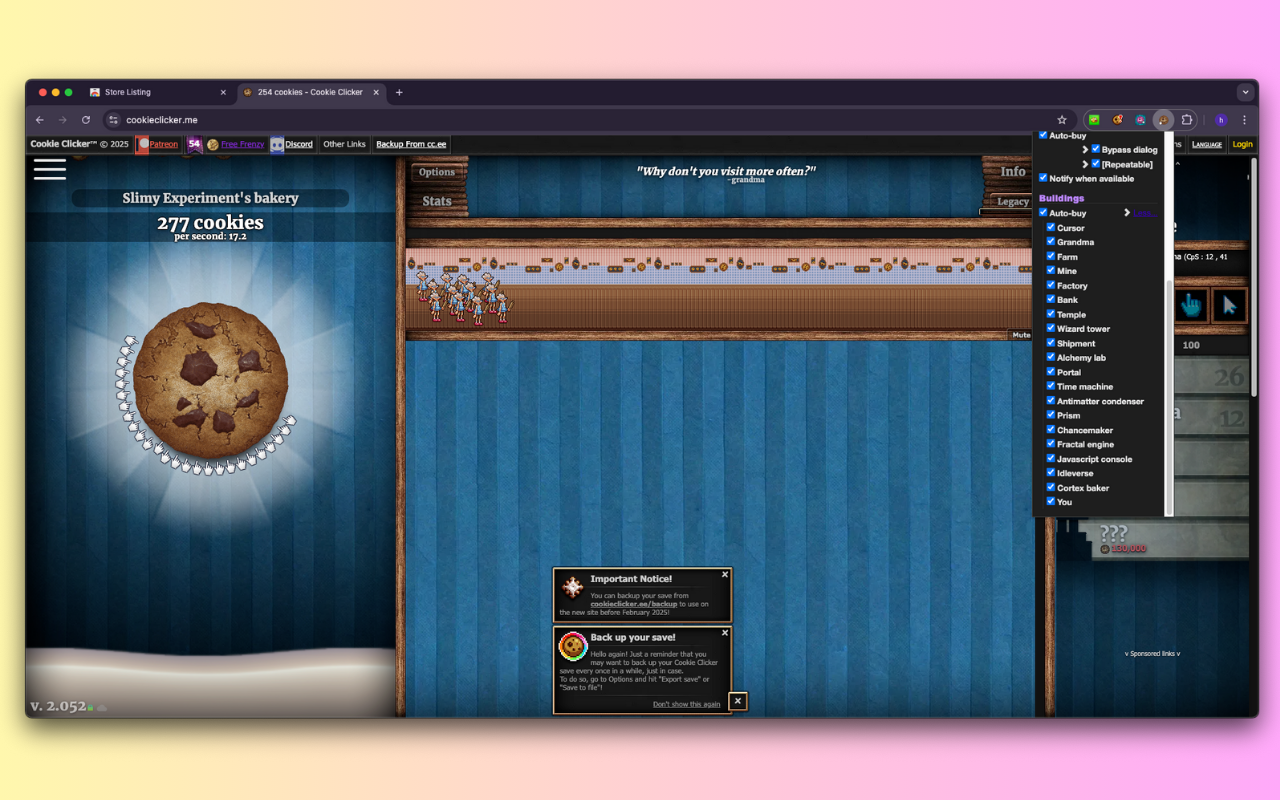Click the Backup From cc.ee button
This screenshot has height=800, width=1280.
[x=410, y=144]
